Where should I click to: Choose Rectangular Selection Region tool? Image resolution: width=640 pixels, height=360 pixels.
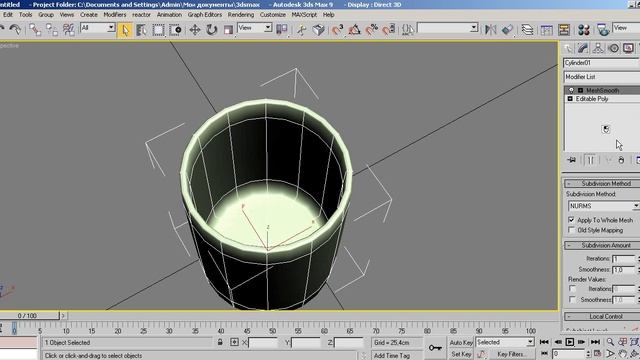[158, 30]
